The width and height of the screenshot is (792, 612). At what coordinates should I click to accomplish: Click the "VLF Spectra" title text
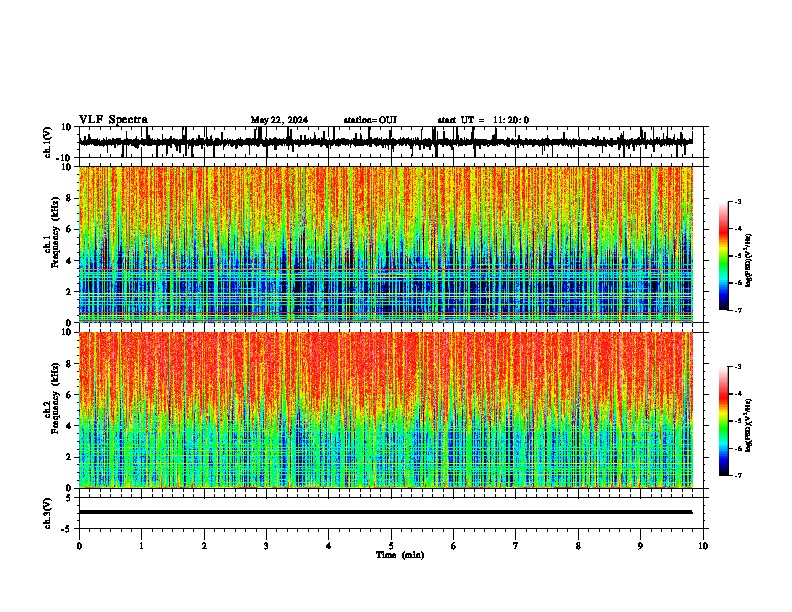[113, 120]
